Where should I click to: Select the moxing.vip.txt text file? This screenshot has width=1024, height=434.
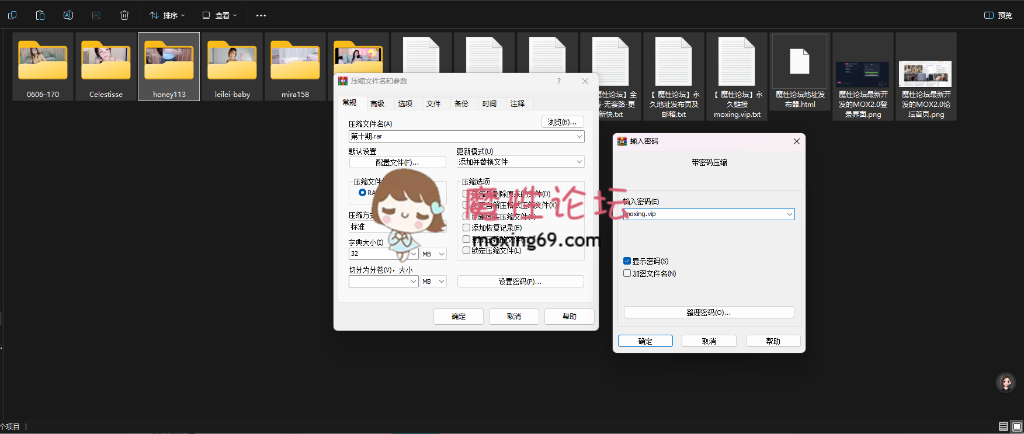tap(737, 76)
